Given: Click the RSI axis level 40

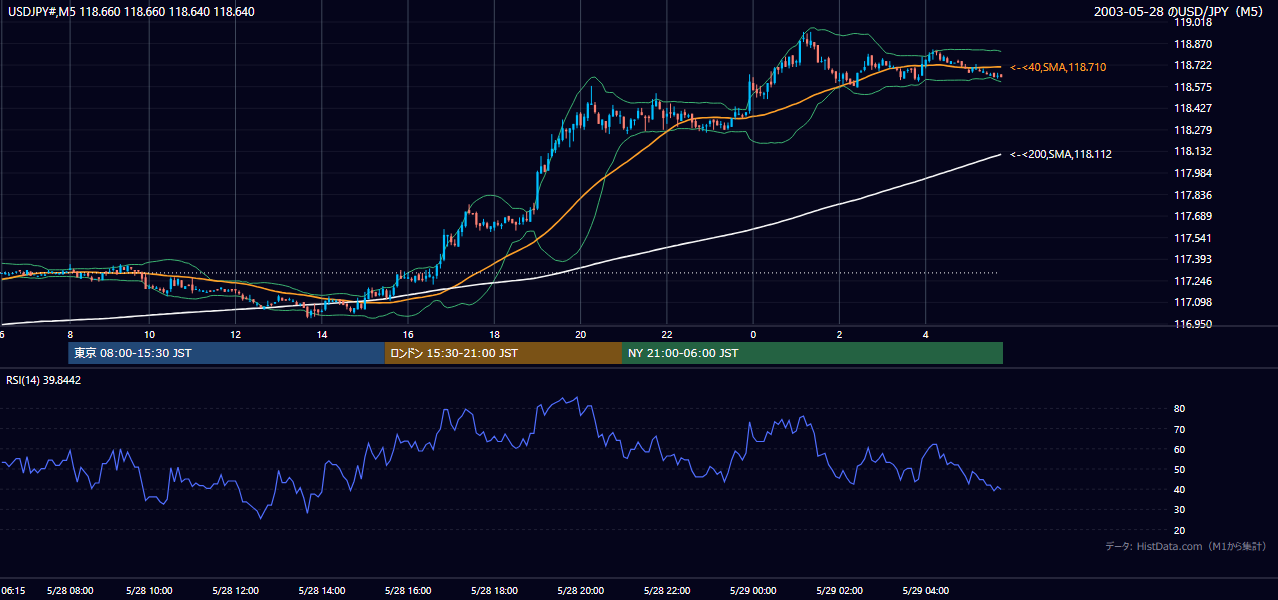Looking at the screenshot, I should click(x=1180, y=489).
